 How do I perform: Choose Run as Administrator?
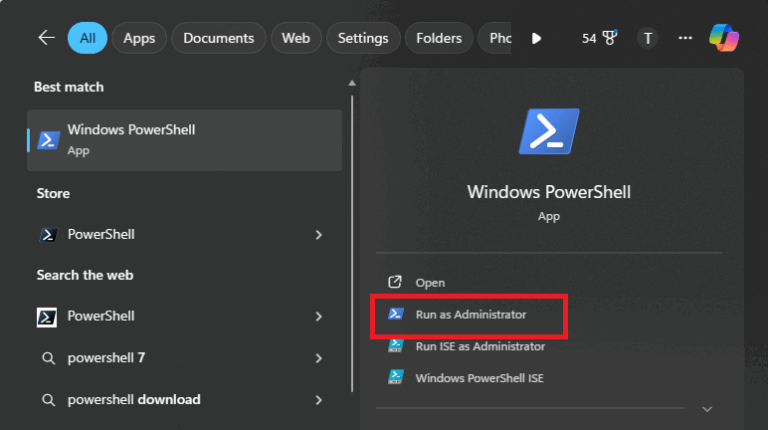pyautogui.click(x=471, y=314)
